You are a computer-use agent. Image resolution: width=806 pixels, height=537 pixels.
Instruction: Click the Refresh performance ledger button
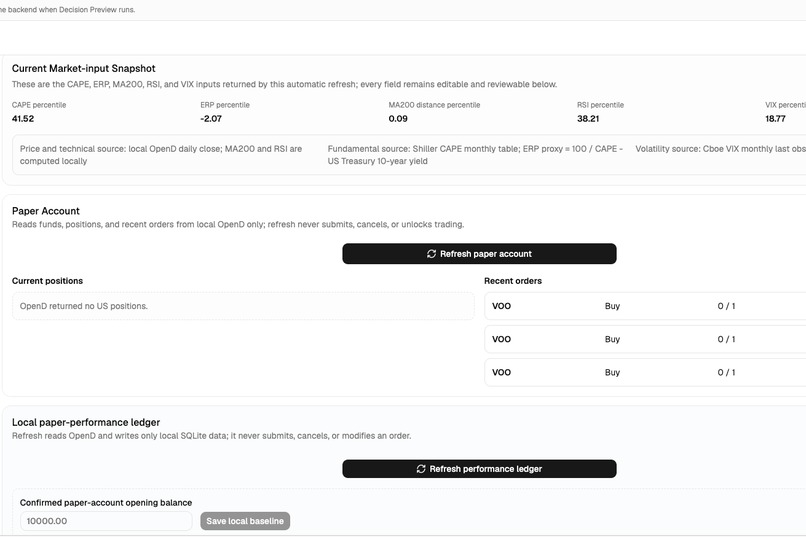pos(479,469)
